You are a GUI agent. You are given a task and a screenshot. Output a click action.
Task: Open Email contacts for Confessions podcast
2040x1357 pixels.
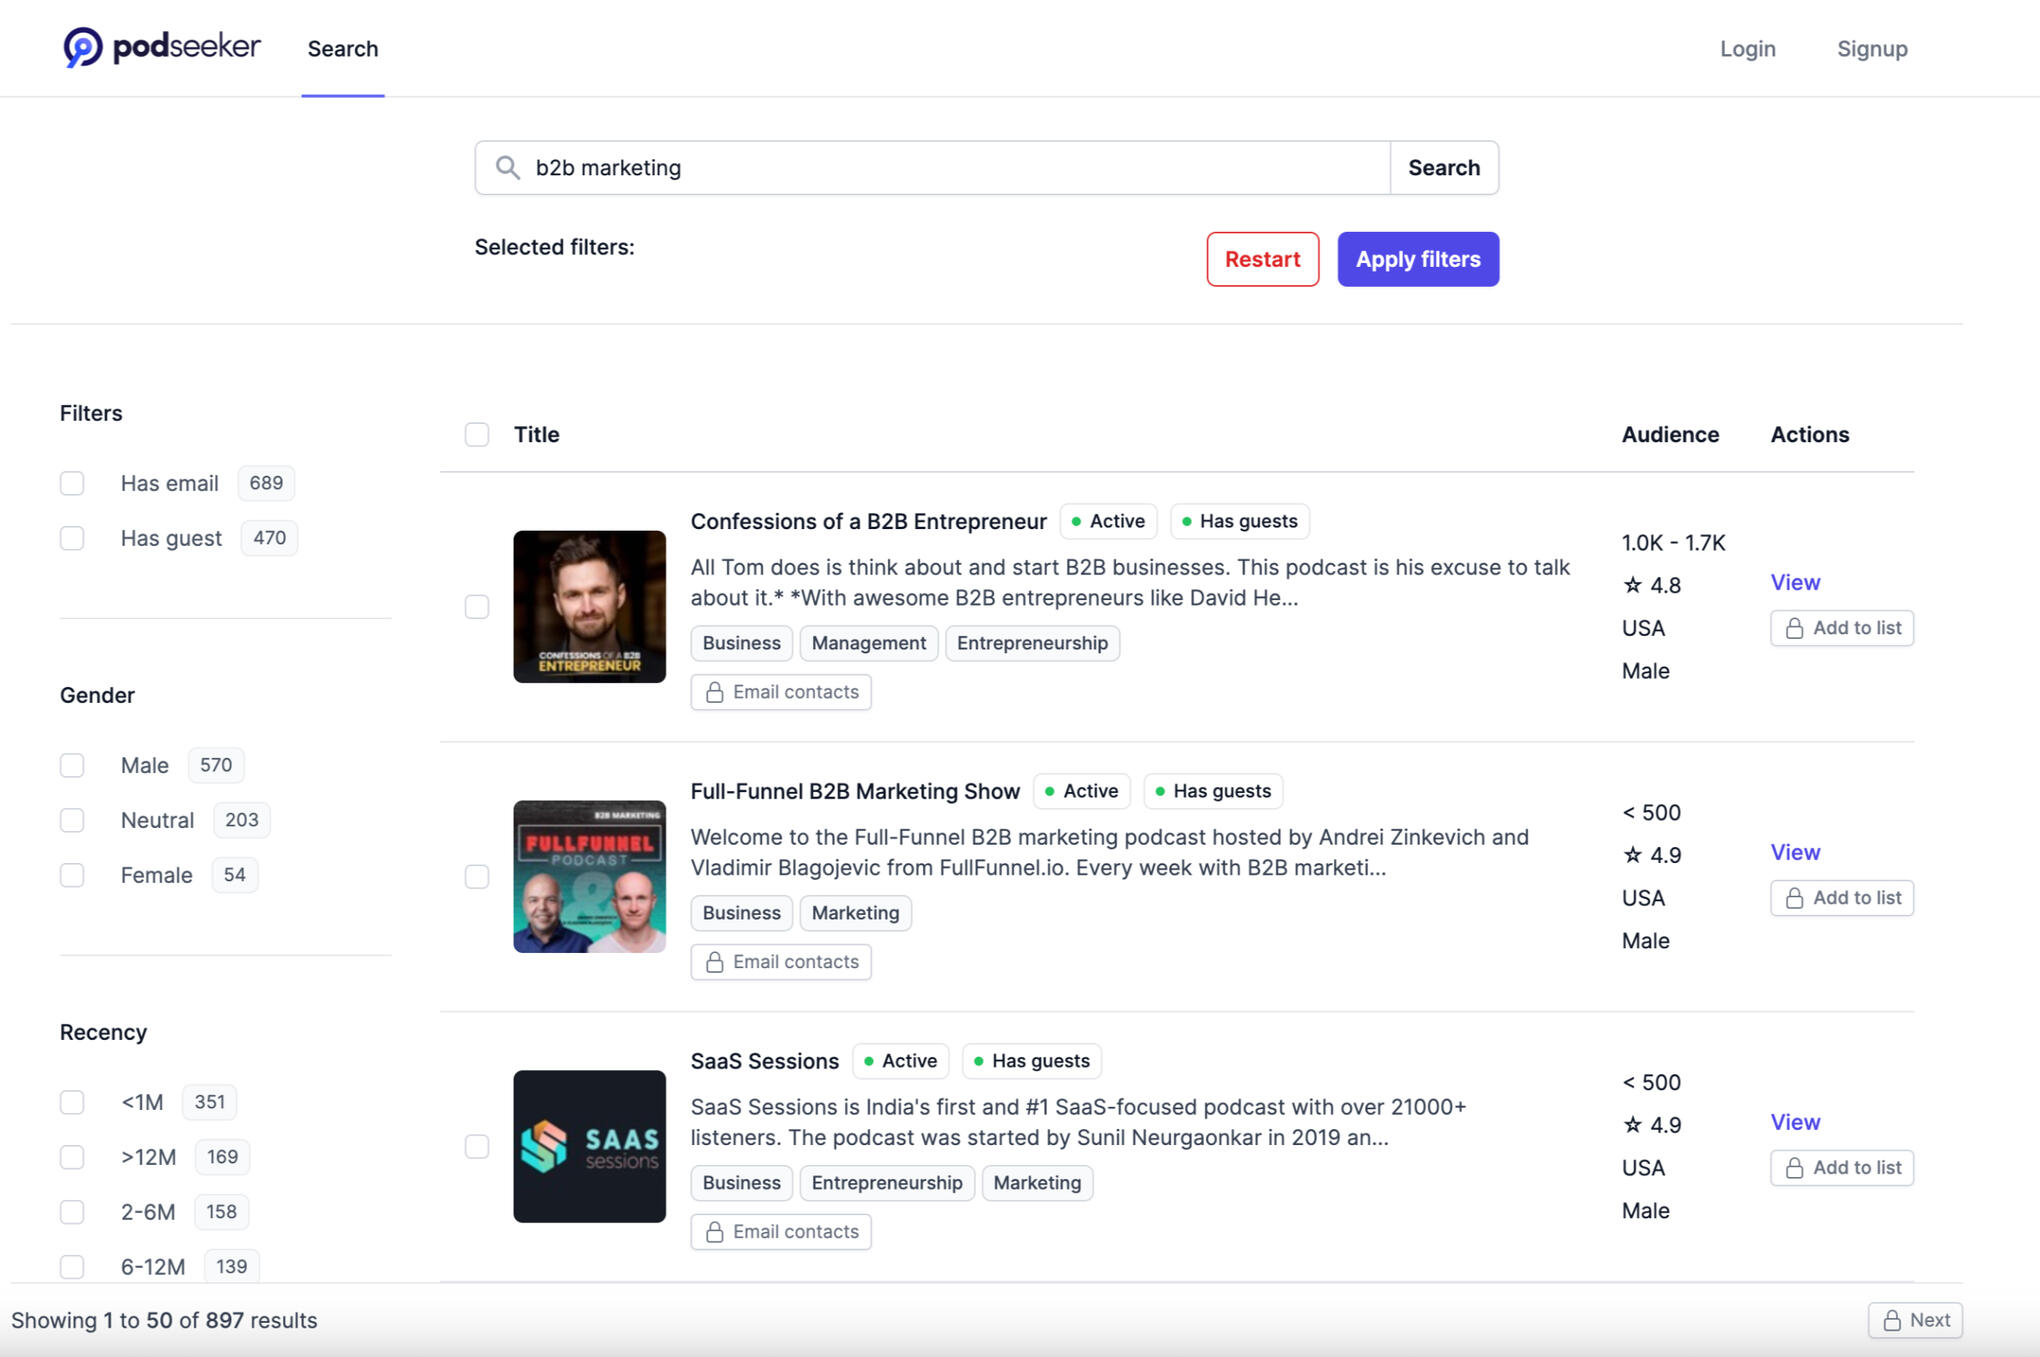pyautogui.click(x=781, y=692)
